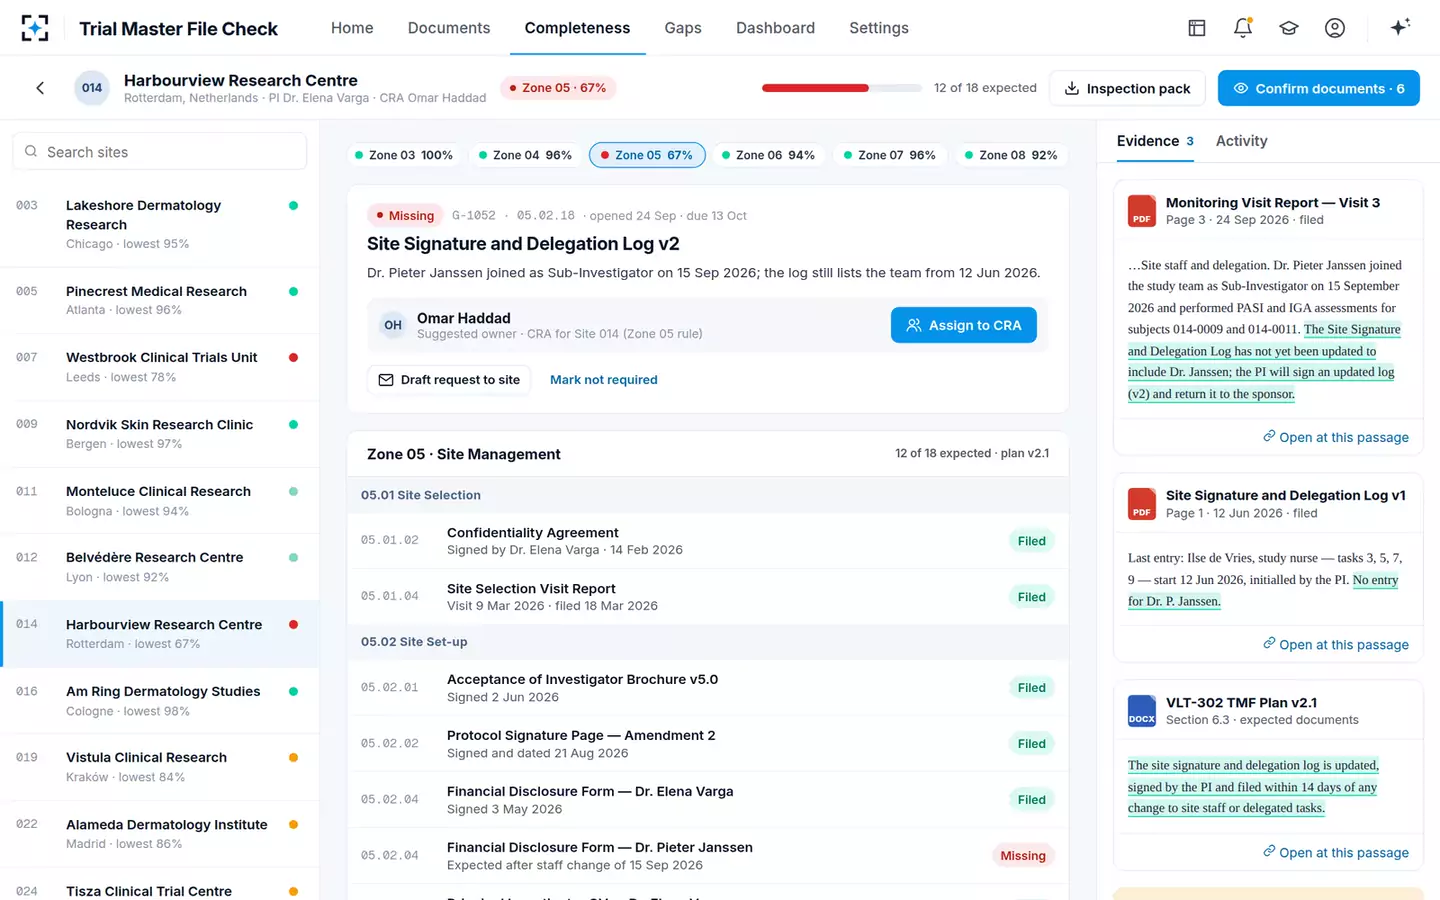1440x900 pixels.
Task: Open passage link for Monitoring Visit Report
Action: (1335, 437)
